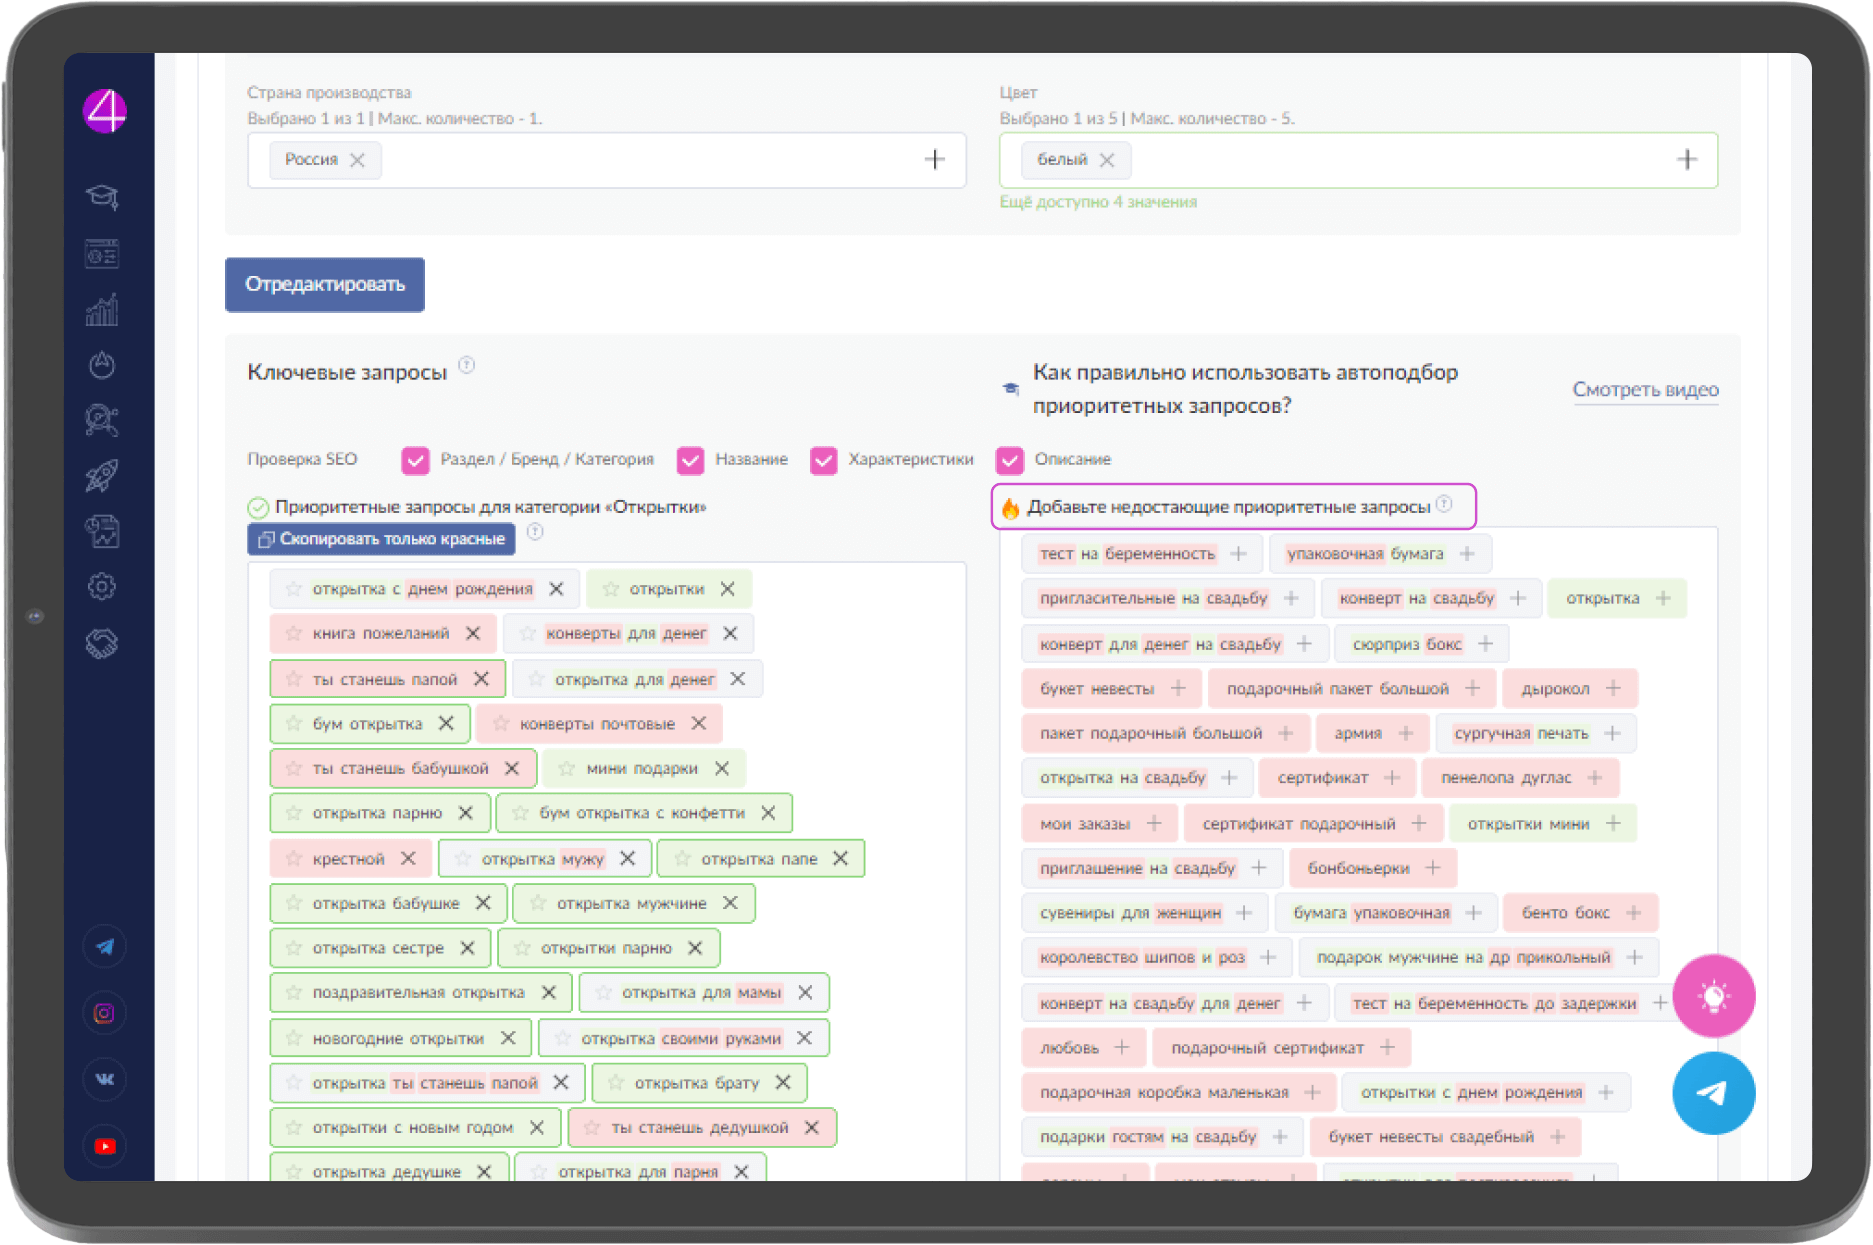
Task: Open the graduation cap training icon in sidebar
Action: click(x=102, y=196)
